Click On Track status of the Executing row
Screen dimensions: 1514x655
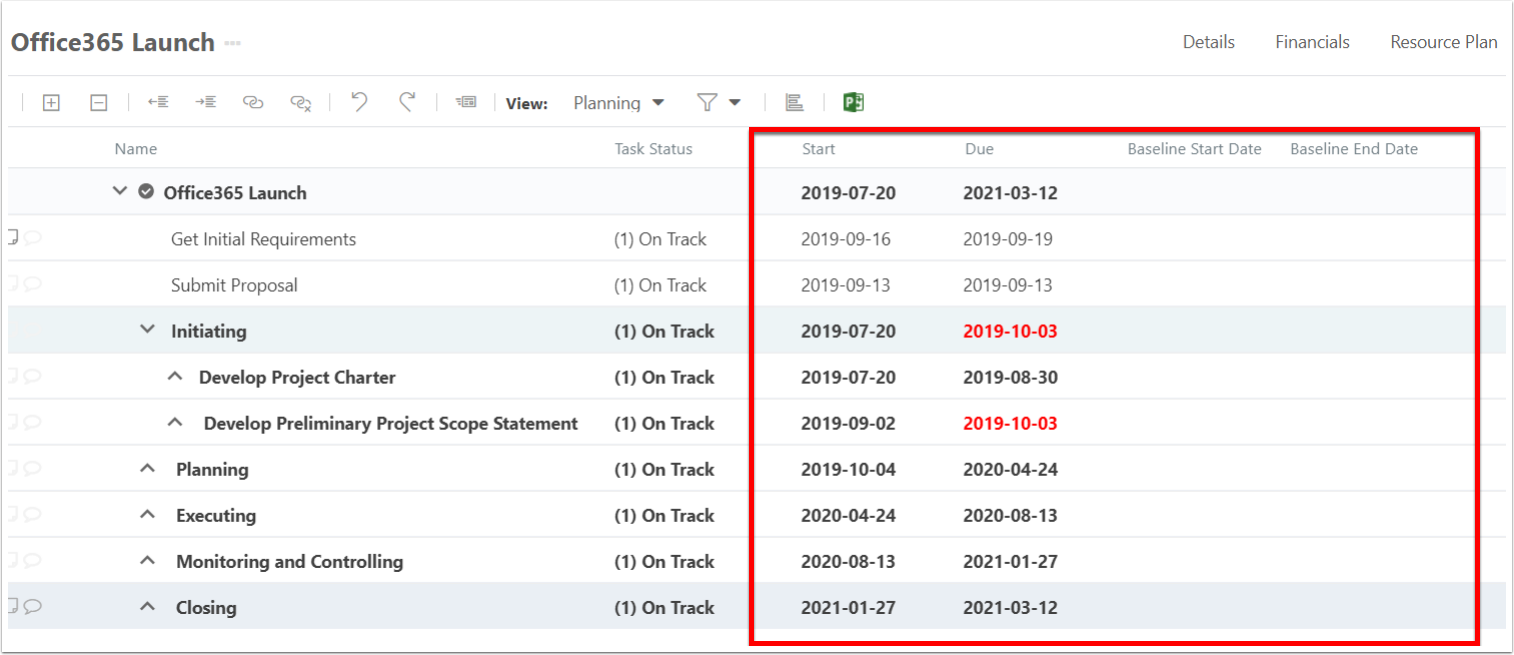point(664,515)
